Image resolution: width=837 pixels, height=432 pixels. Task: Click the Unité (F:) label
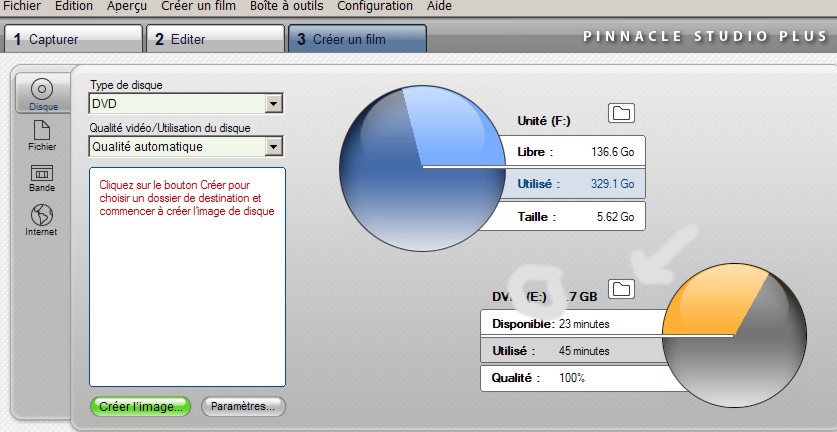[x=544, y=121]
